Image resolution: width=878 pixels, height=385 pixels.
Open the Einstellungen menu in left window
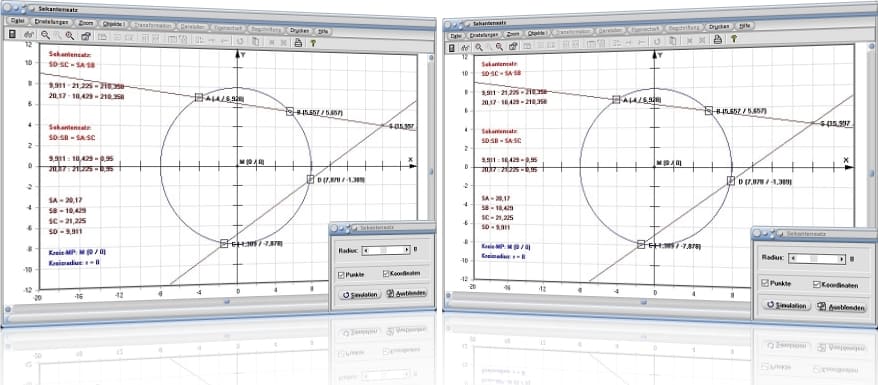51,21
